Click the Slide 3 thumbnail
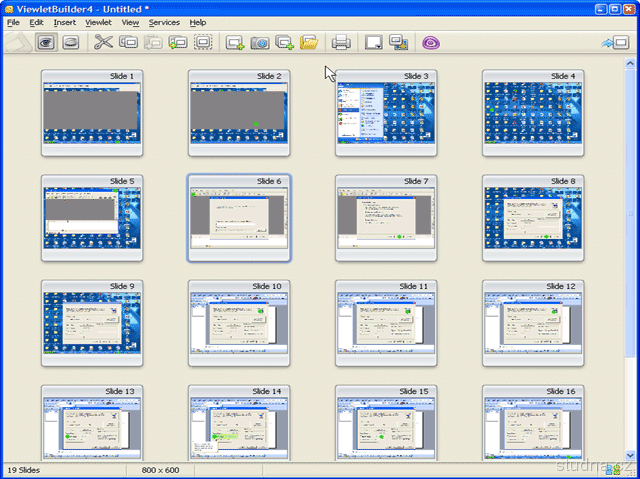The image size is (640, 479). tap(386, 113)
